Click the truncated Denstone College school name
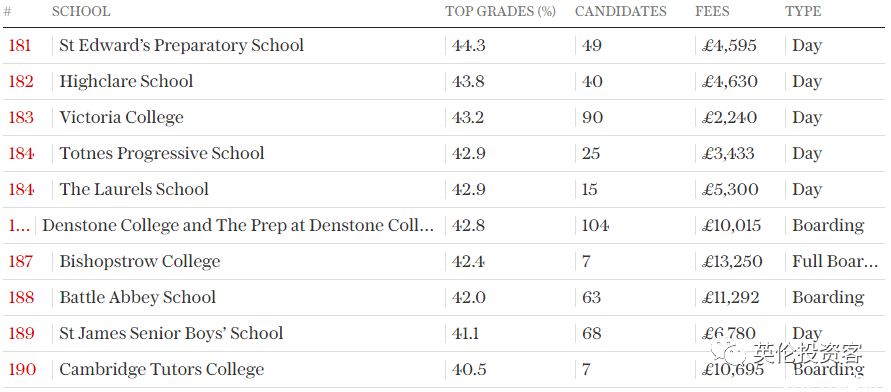This screenshot has height=392, width=891. tap(238, 226)
